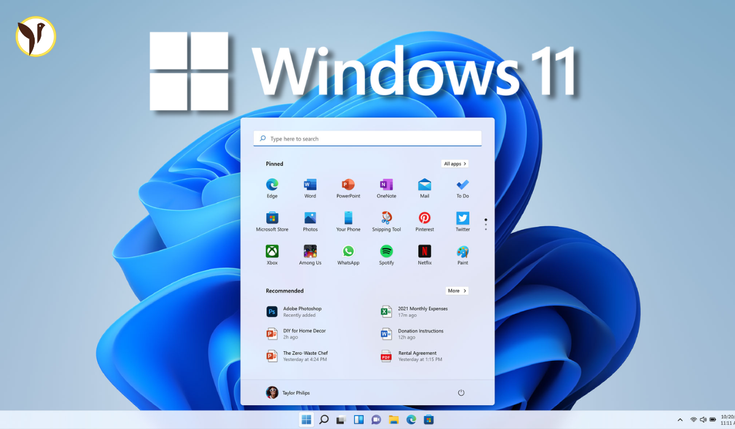735x429 pixels.
Task: Open the Mail app
Action: tap(424, 188)
